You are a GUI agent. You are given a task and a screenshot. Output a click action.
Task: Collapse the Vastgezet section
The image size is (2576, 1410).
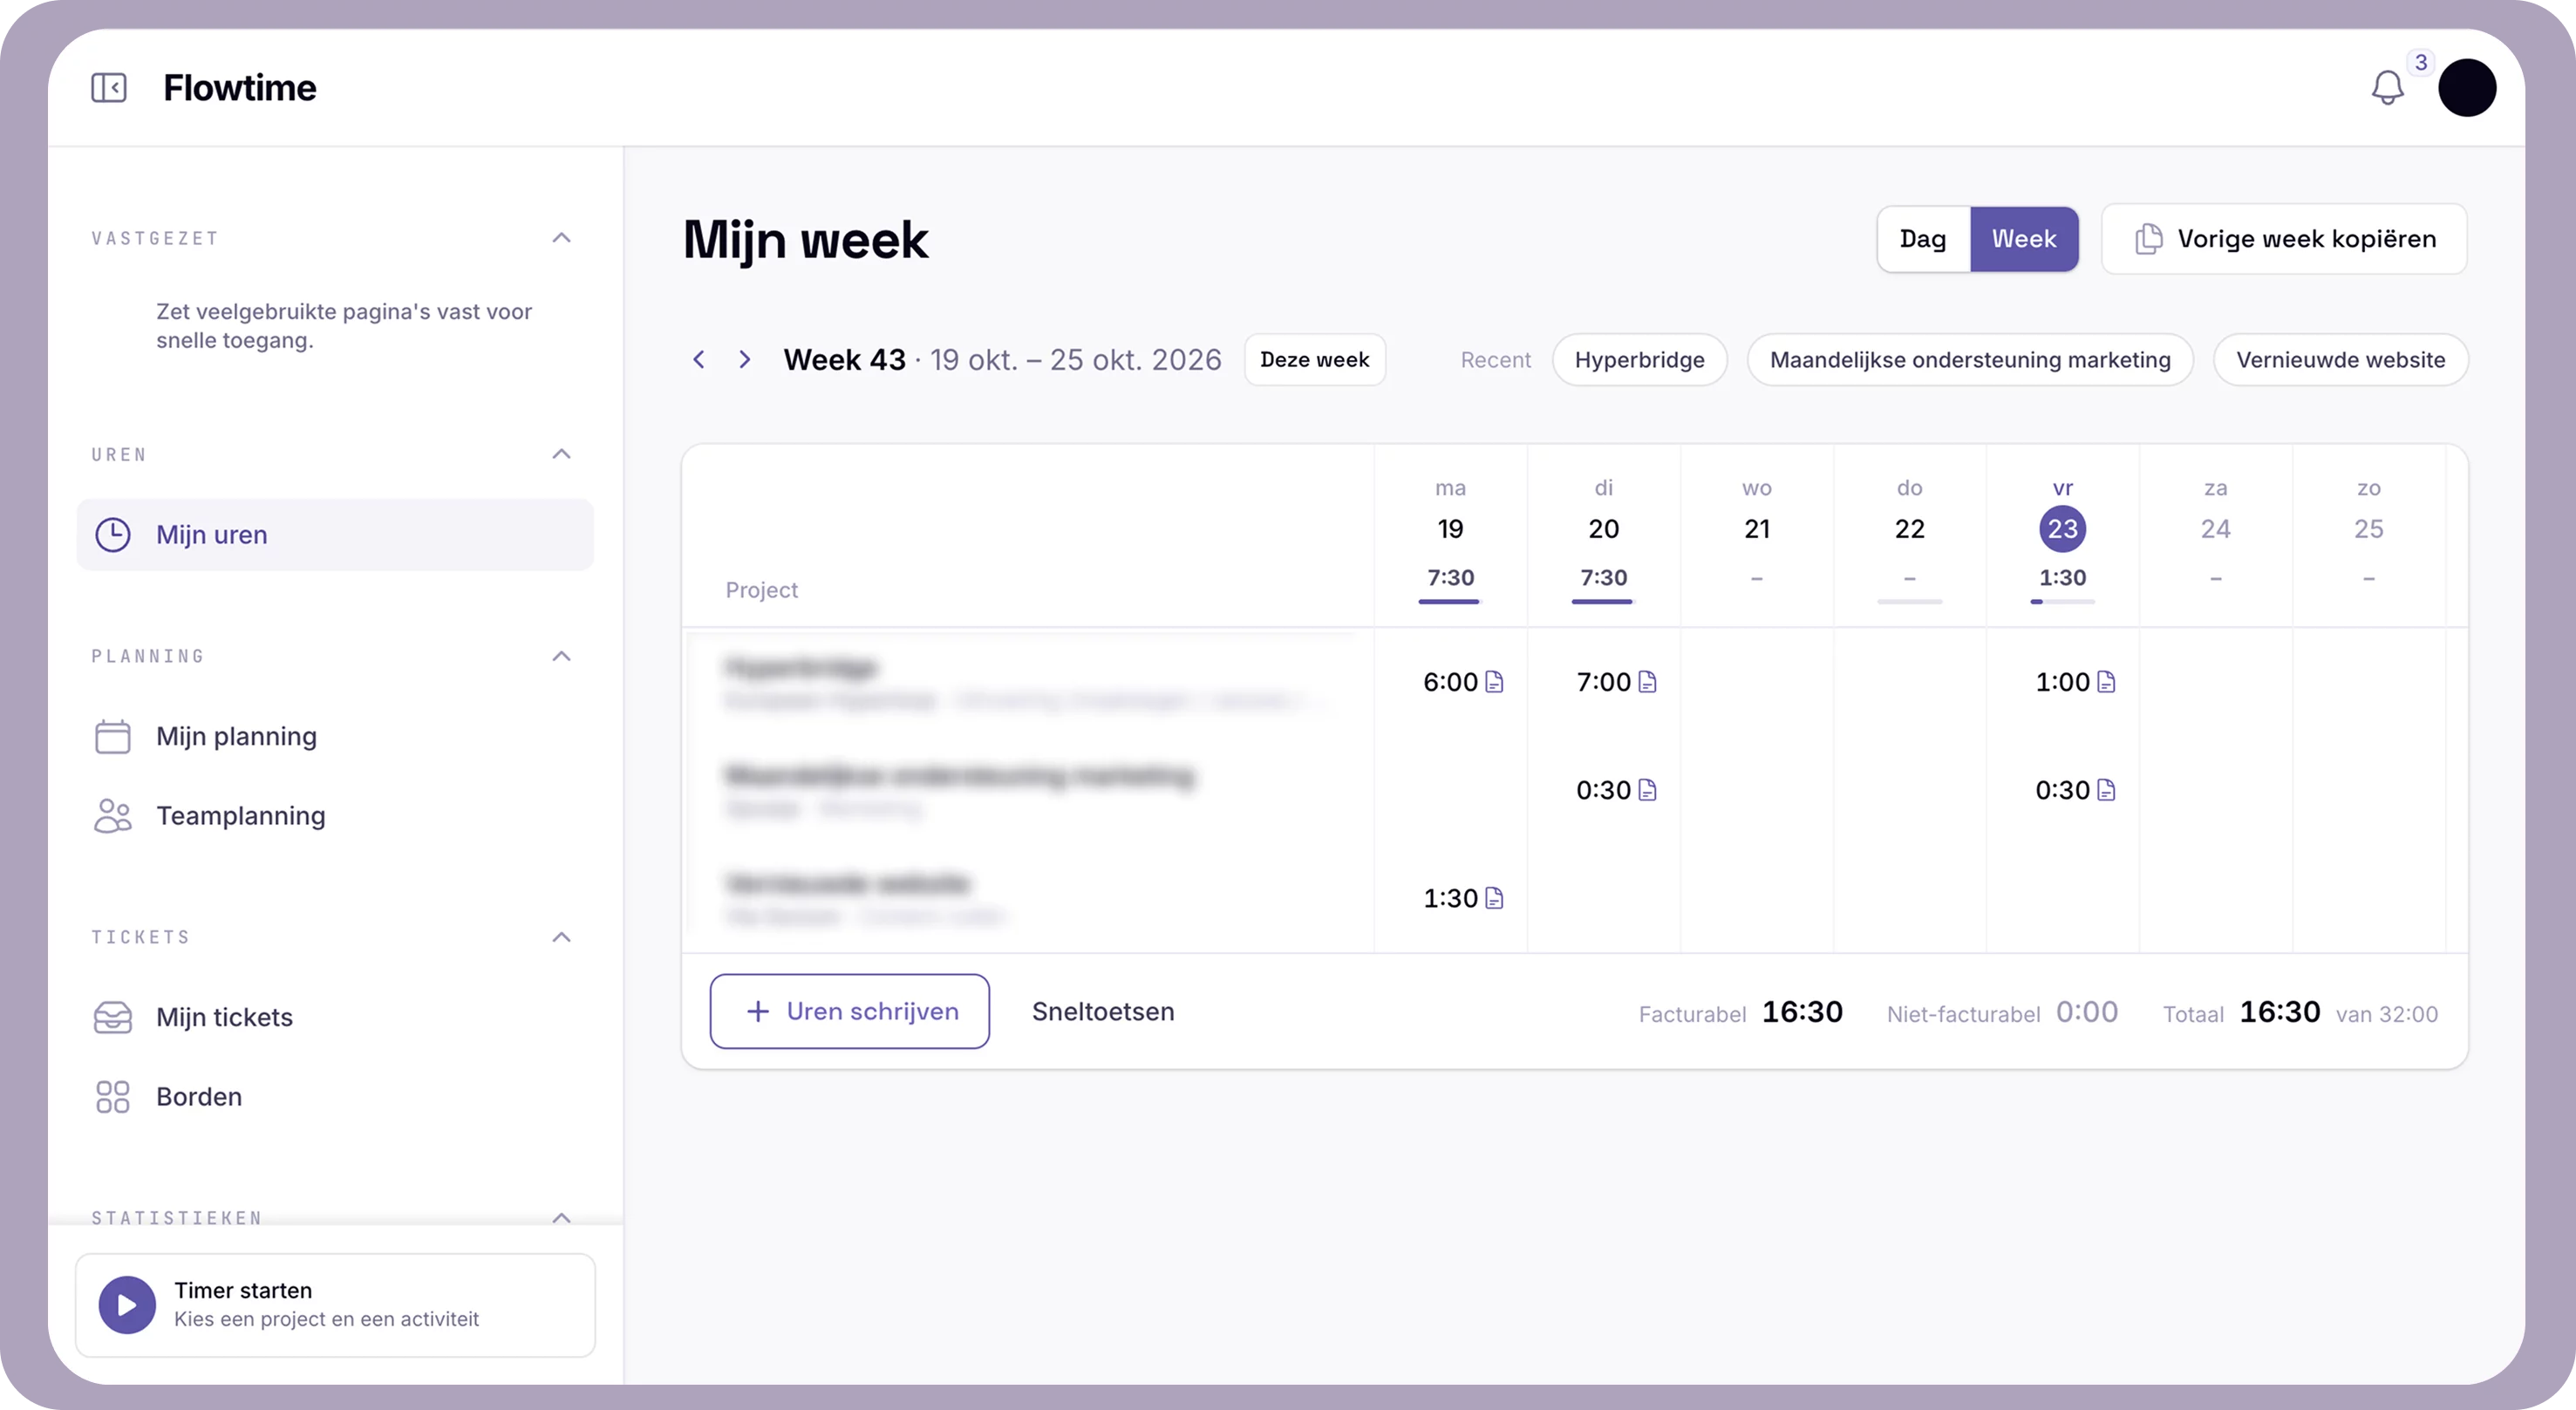point(562,238)
